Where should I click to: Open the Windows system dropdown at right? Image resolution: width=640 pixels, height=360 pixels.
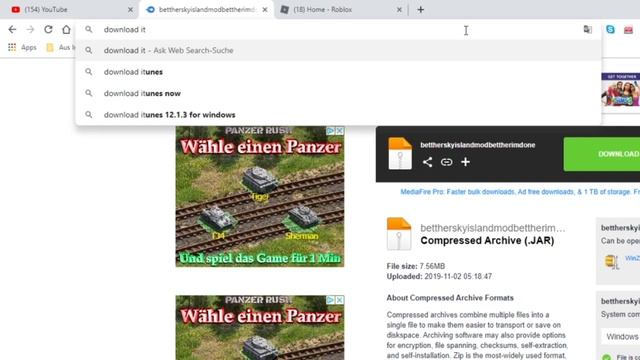(621, 337)
